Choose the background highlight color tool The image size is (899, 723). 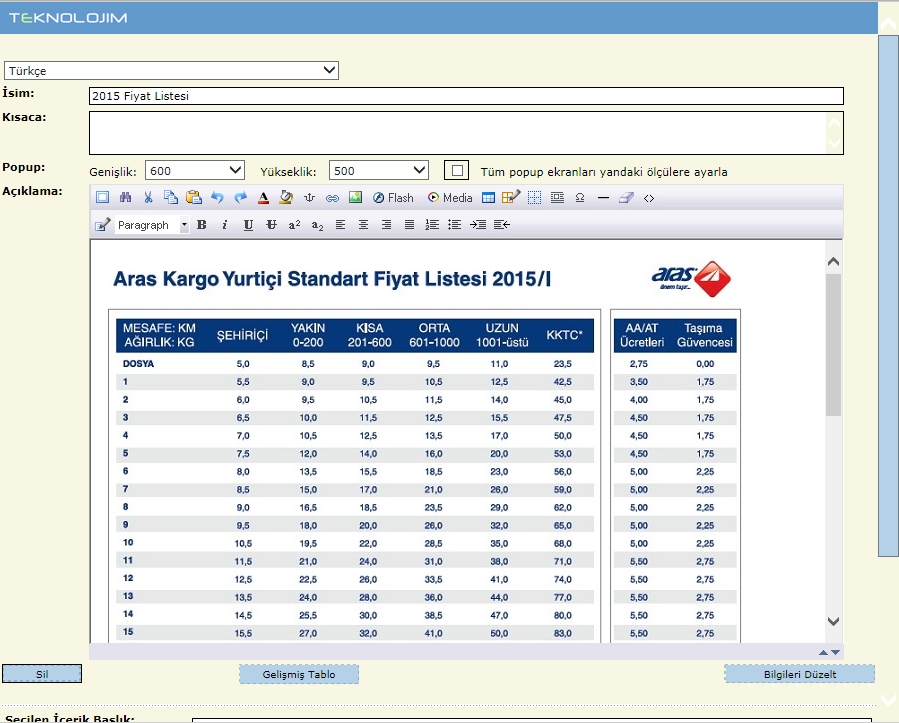286,198
